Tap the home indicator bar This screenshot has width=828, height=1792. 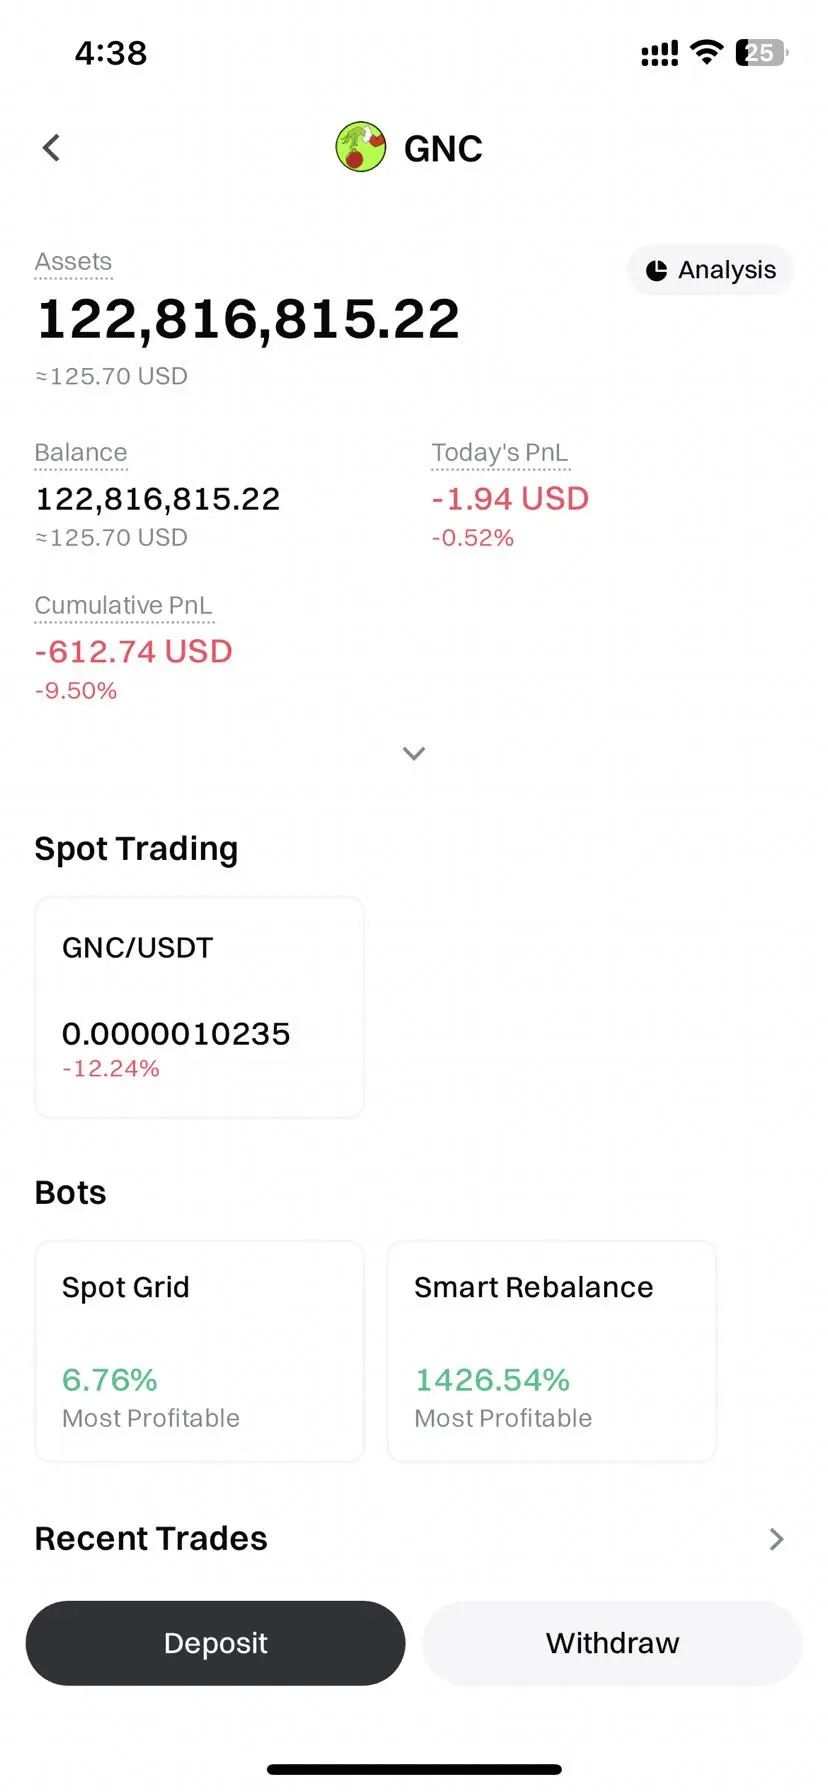click(x=414, y=1770)
